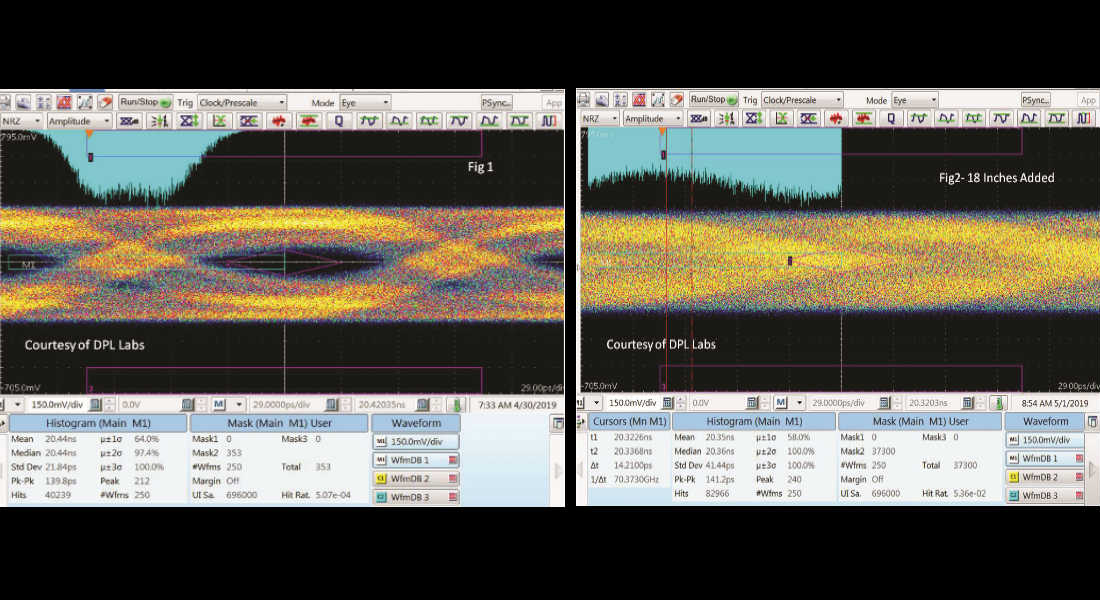
Task: Click the eraser clear-data icon in Fig 2
Action: [x=676, y=100]
